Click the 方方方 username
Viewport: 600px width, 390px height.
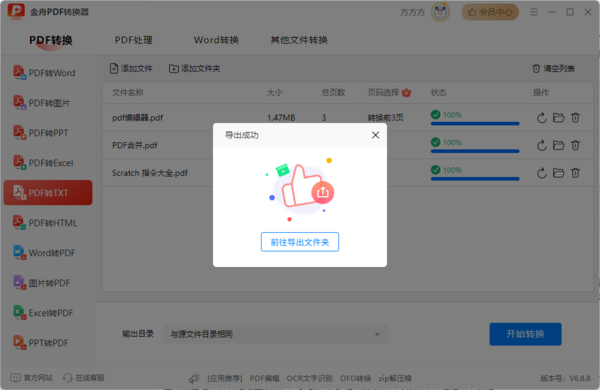tap(412, 12)
